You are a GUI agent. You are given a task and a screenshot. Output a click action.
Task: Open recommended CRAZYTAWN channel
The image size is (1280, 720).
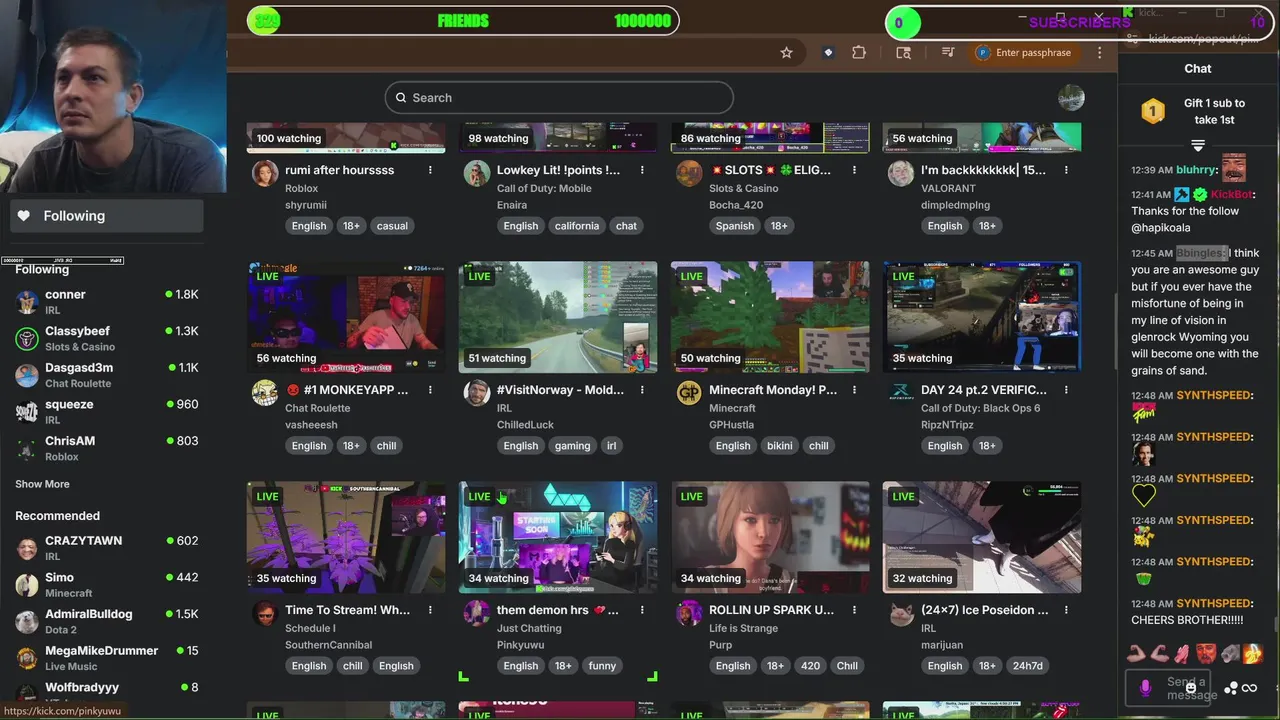(107, 548)
